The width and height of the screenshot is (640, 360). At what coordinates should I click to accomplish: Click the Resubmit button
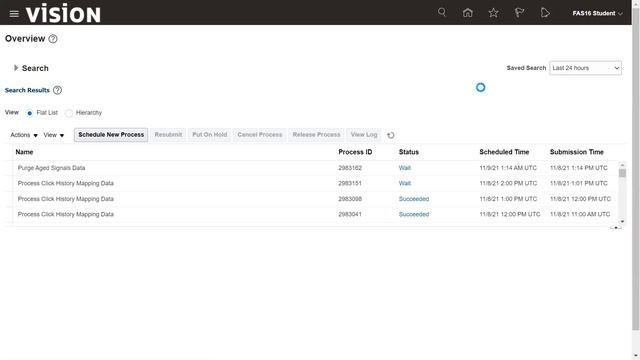(x=168, y=135)
